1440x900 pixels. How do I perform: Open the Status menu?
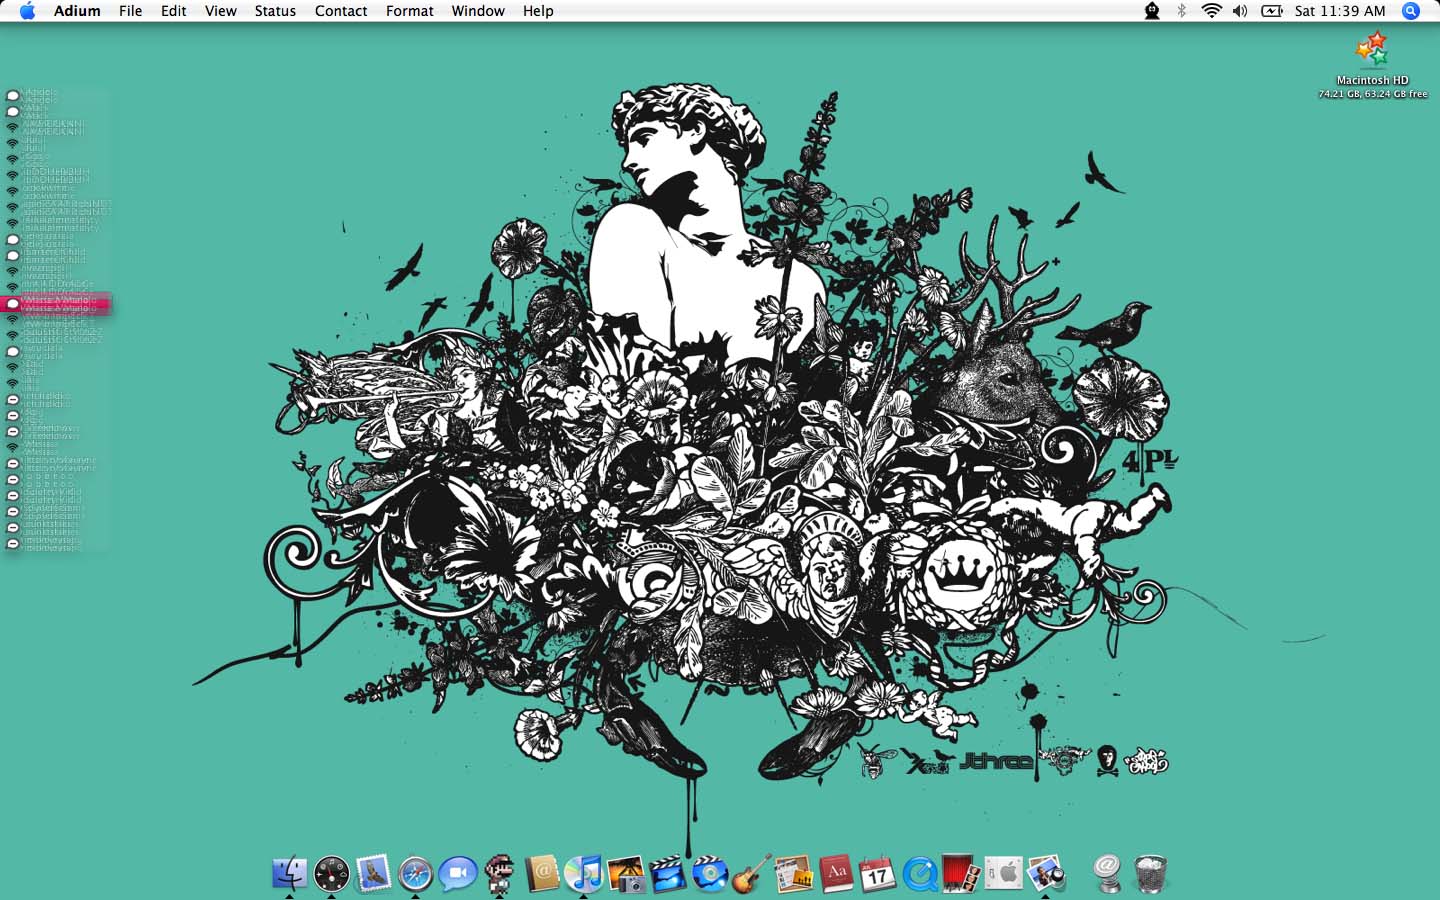275,11
